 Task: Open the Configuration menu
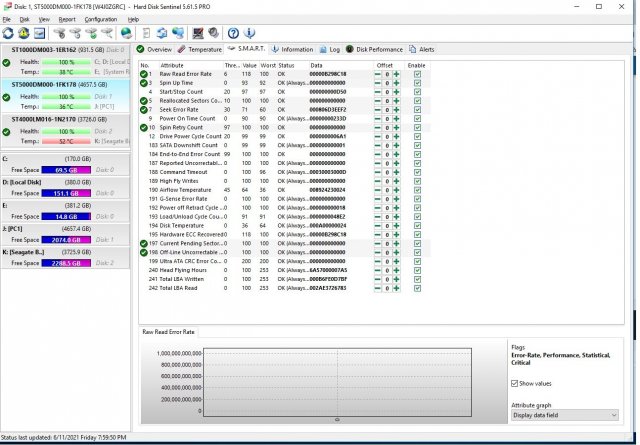100,19
